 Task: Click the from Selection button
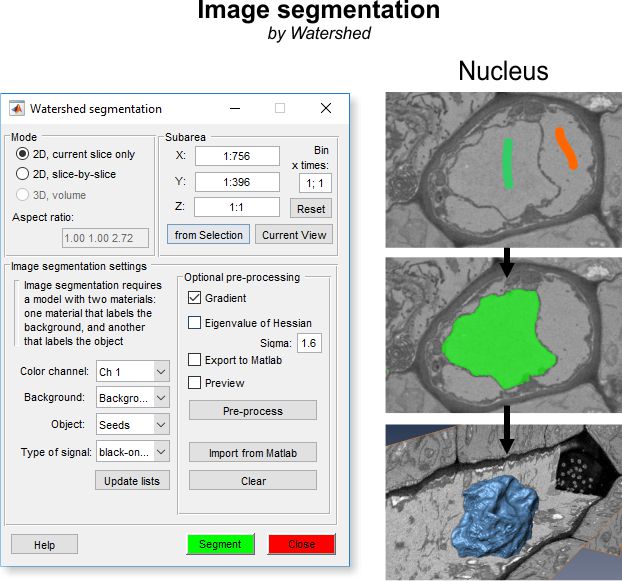click(x=208, y=235)
